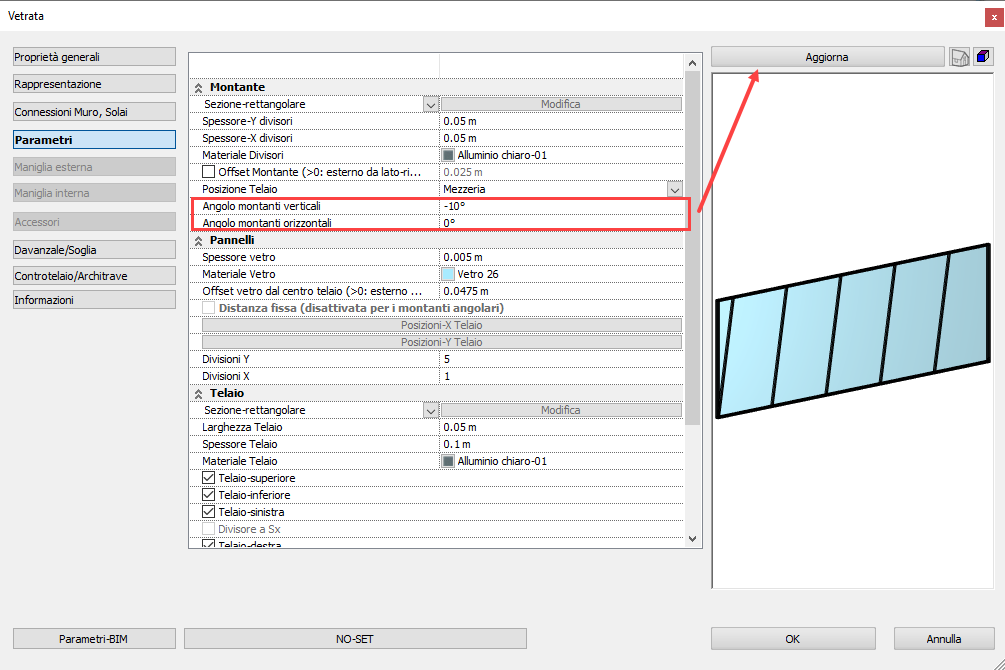The width and height of the screenshot is (1005, 670).
Task: Show the Informazioni tab
Action: pyautogui.click(x=94, y=299)
